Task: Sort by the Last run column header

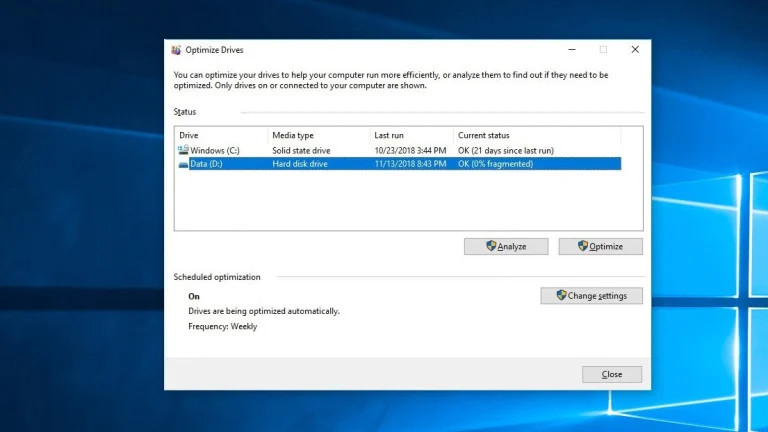Action: point(410,135)
